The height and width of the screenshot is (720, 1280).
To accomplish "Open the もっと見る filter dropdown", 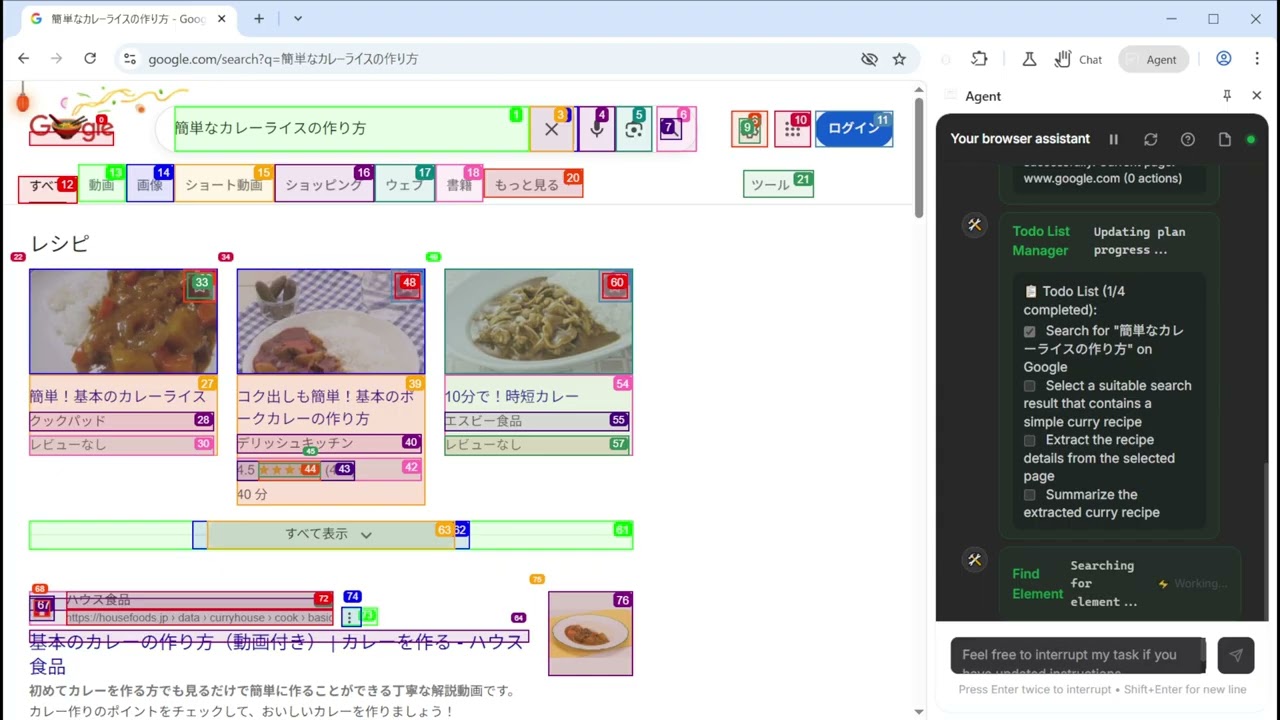I will [x=534, y=185].
